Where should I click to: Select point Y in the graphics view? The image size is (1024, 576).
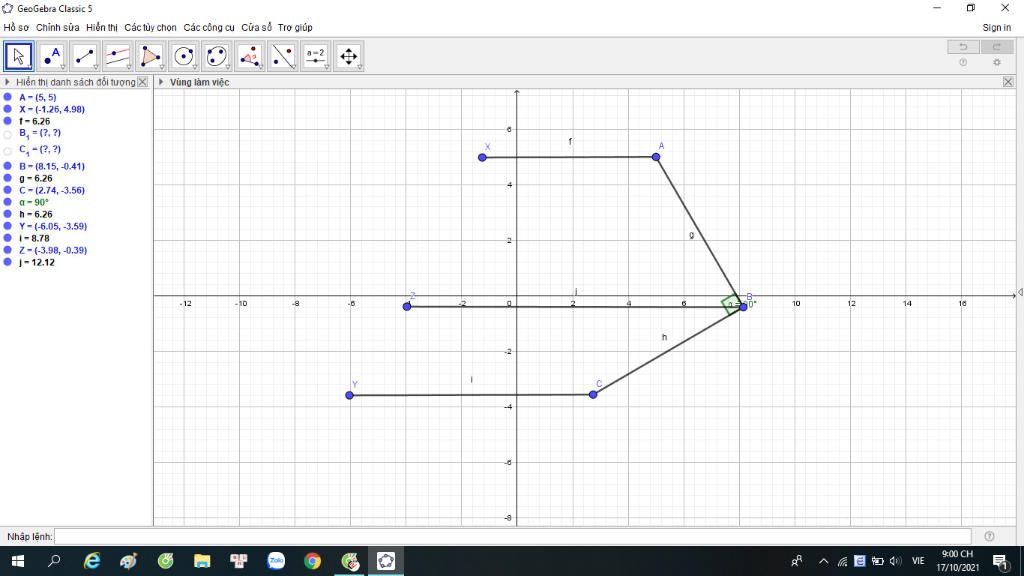tap(349, 395)
